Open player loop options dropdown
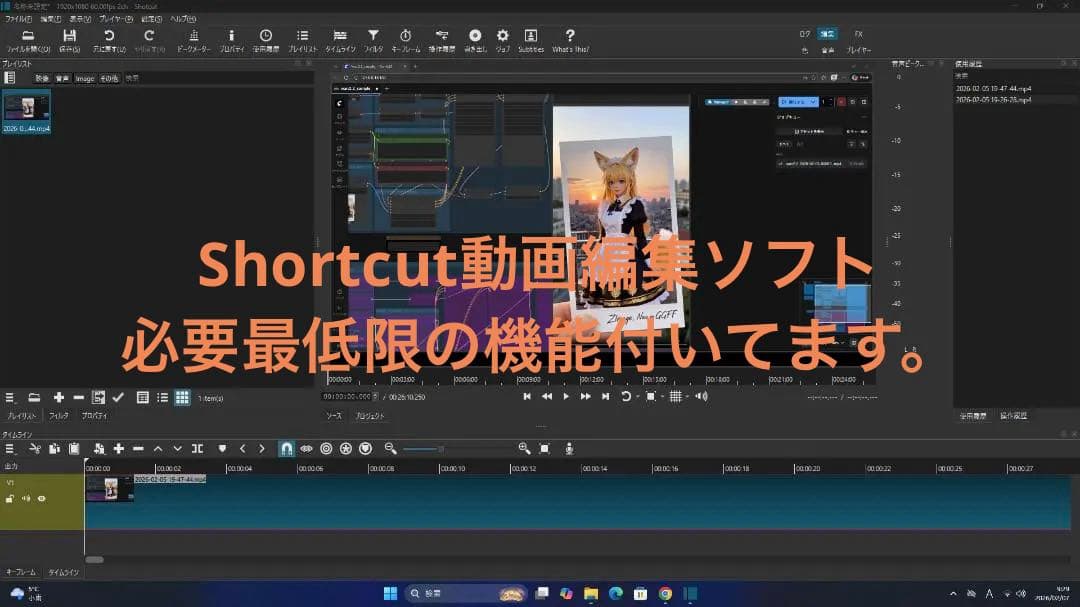 pos(638,396)
